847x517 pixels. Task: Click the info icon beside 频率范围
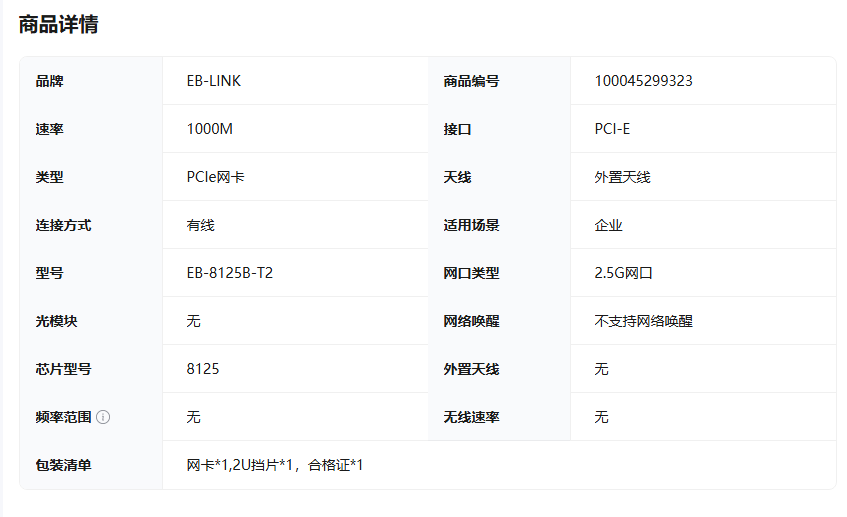point(103,417)
